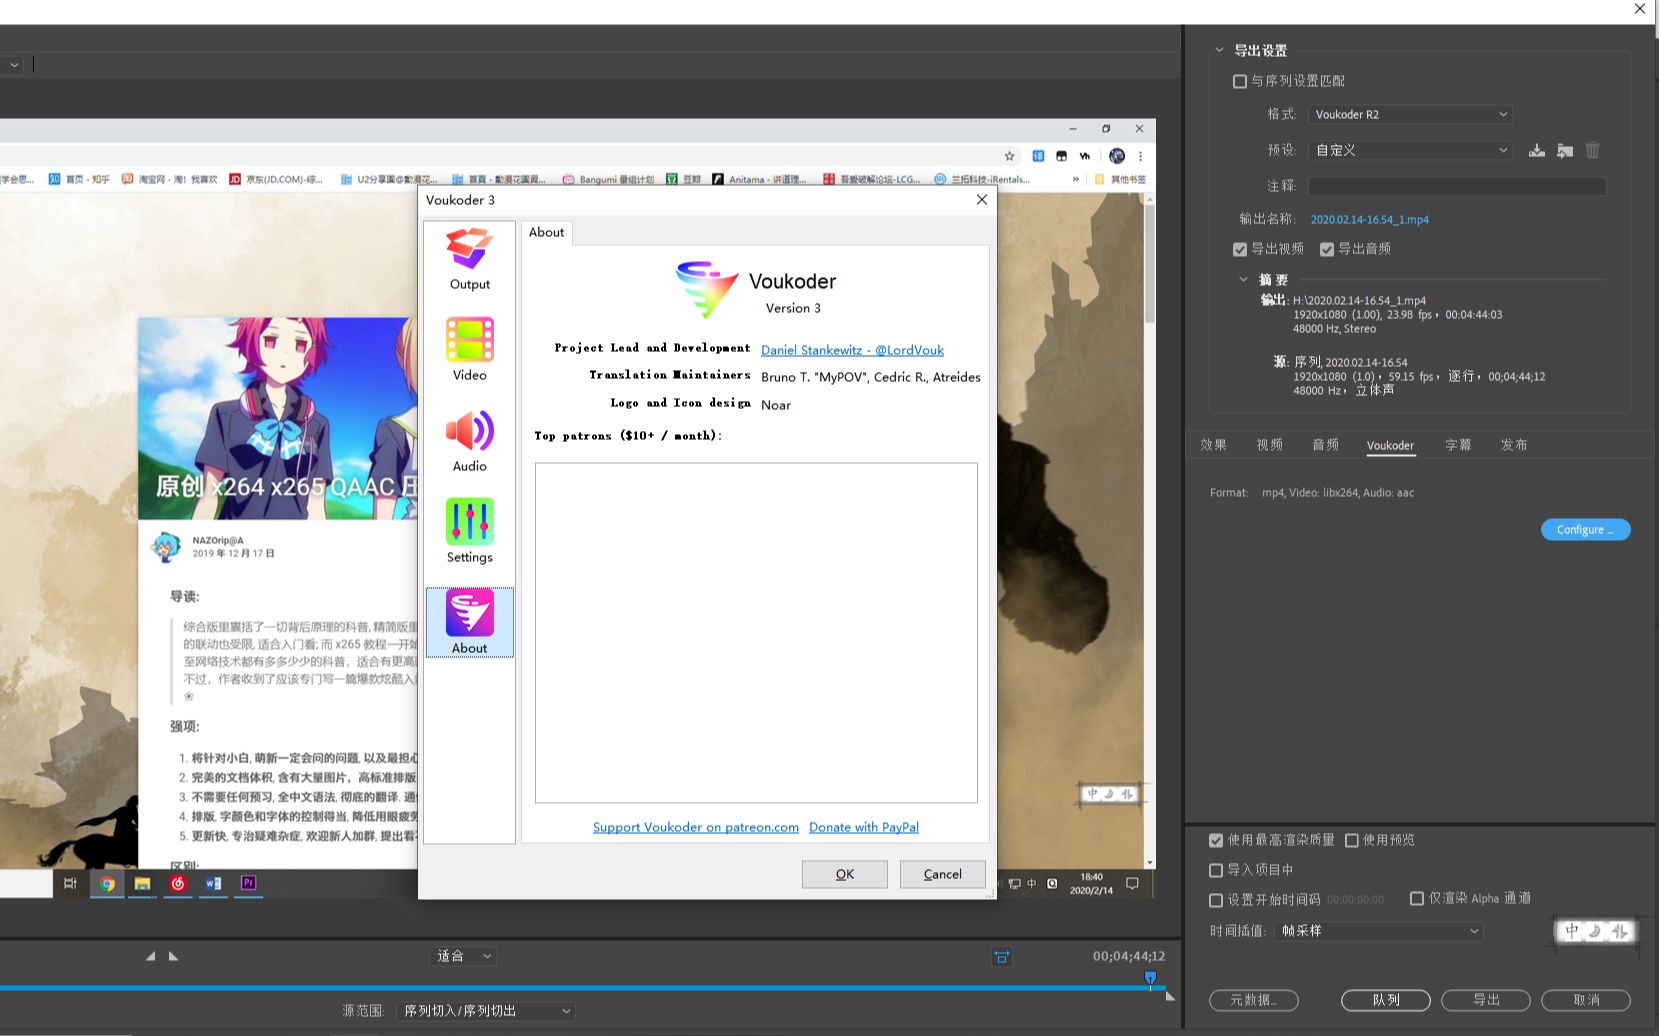Select the About section in Voukoder sidebar
Image resolution: width=1659 pixels, height=1036 pixels.
coord(469,622)
